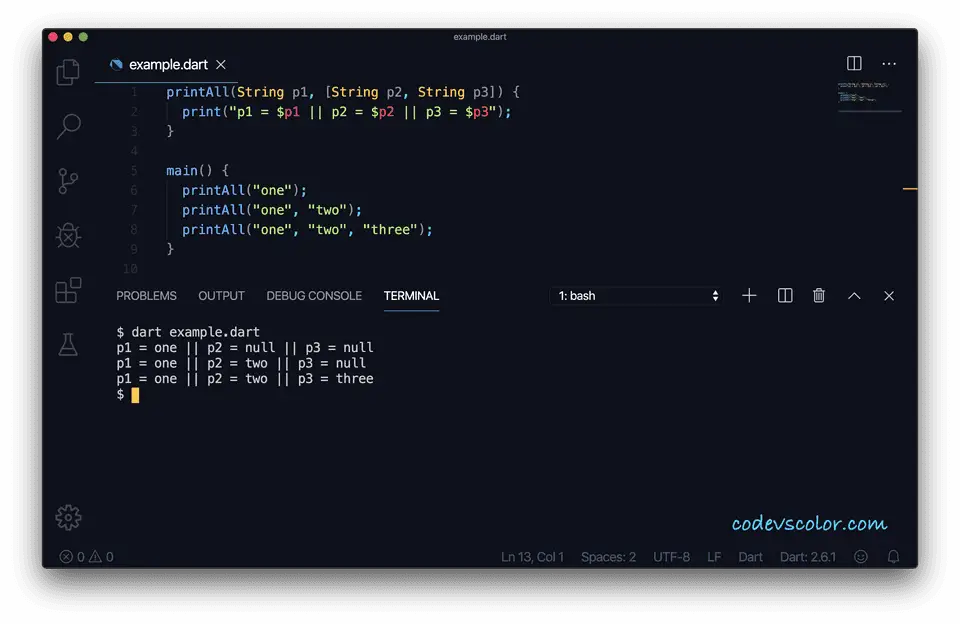
Task: Kill the terminal with the trash icon
Action: pyautogui.click(x=819, y=296)
